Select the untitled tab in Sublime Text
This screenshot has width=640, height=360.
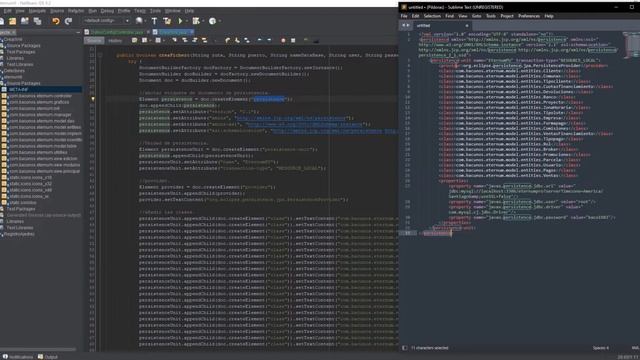(441, 25)
